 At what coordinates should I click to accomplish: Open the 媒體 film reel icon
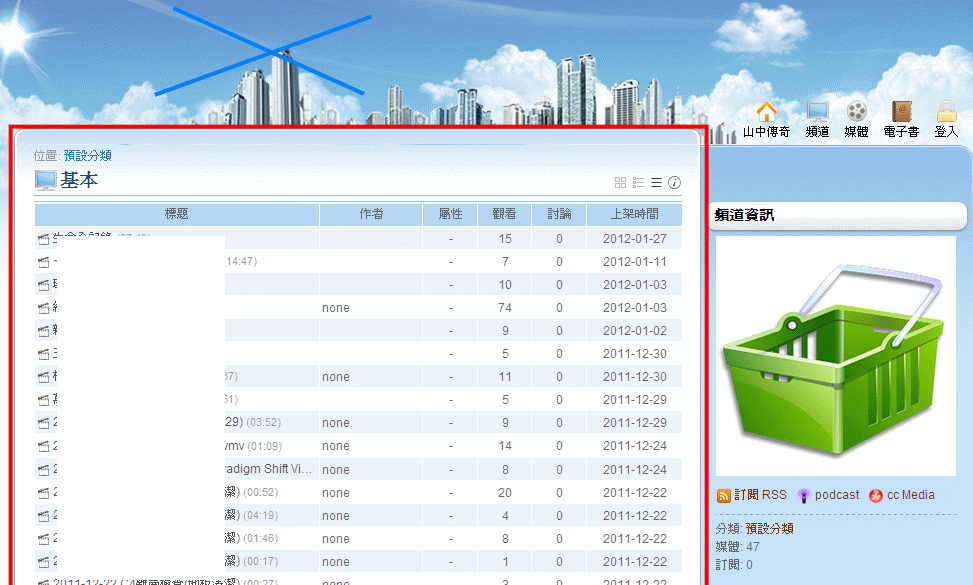tap(856, 111)
